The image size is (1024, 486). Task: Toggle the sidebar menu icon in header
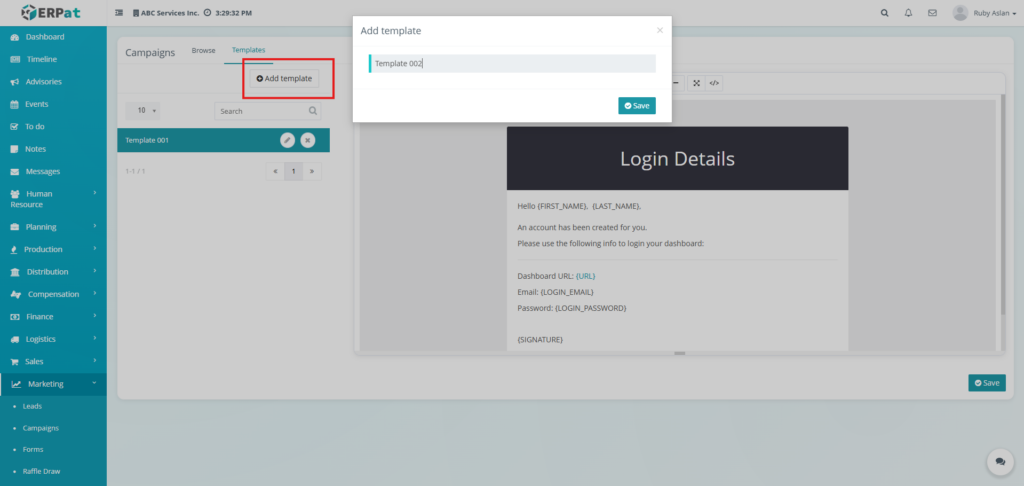(119, 13)
